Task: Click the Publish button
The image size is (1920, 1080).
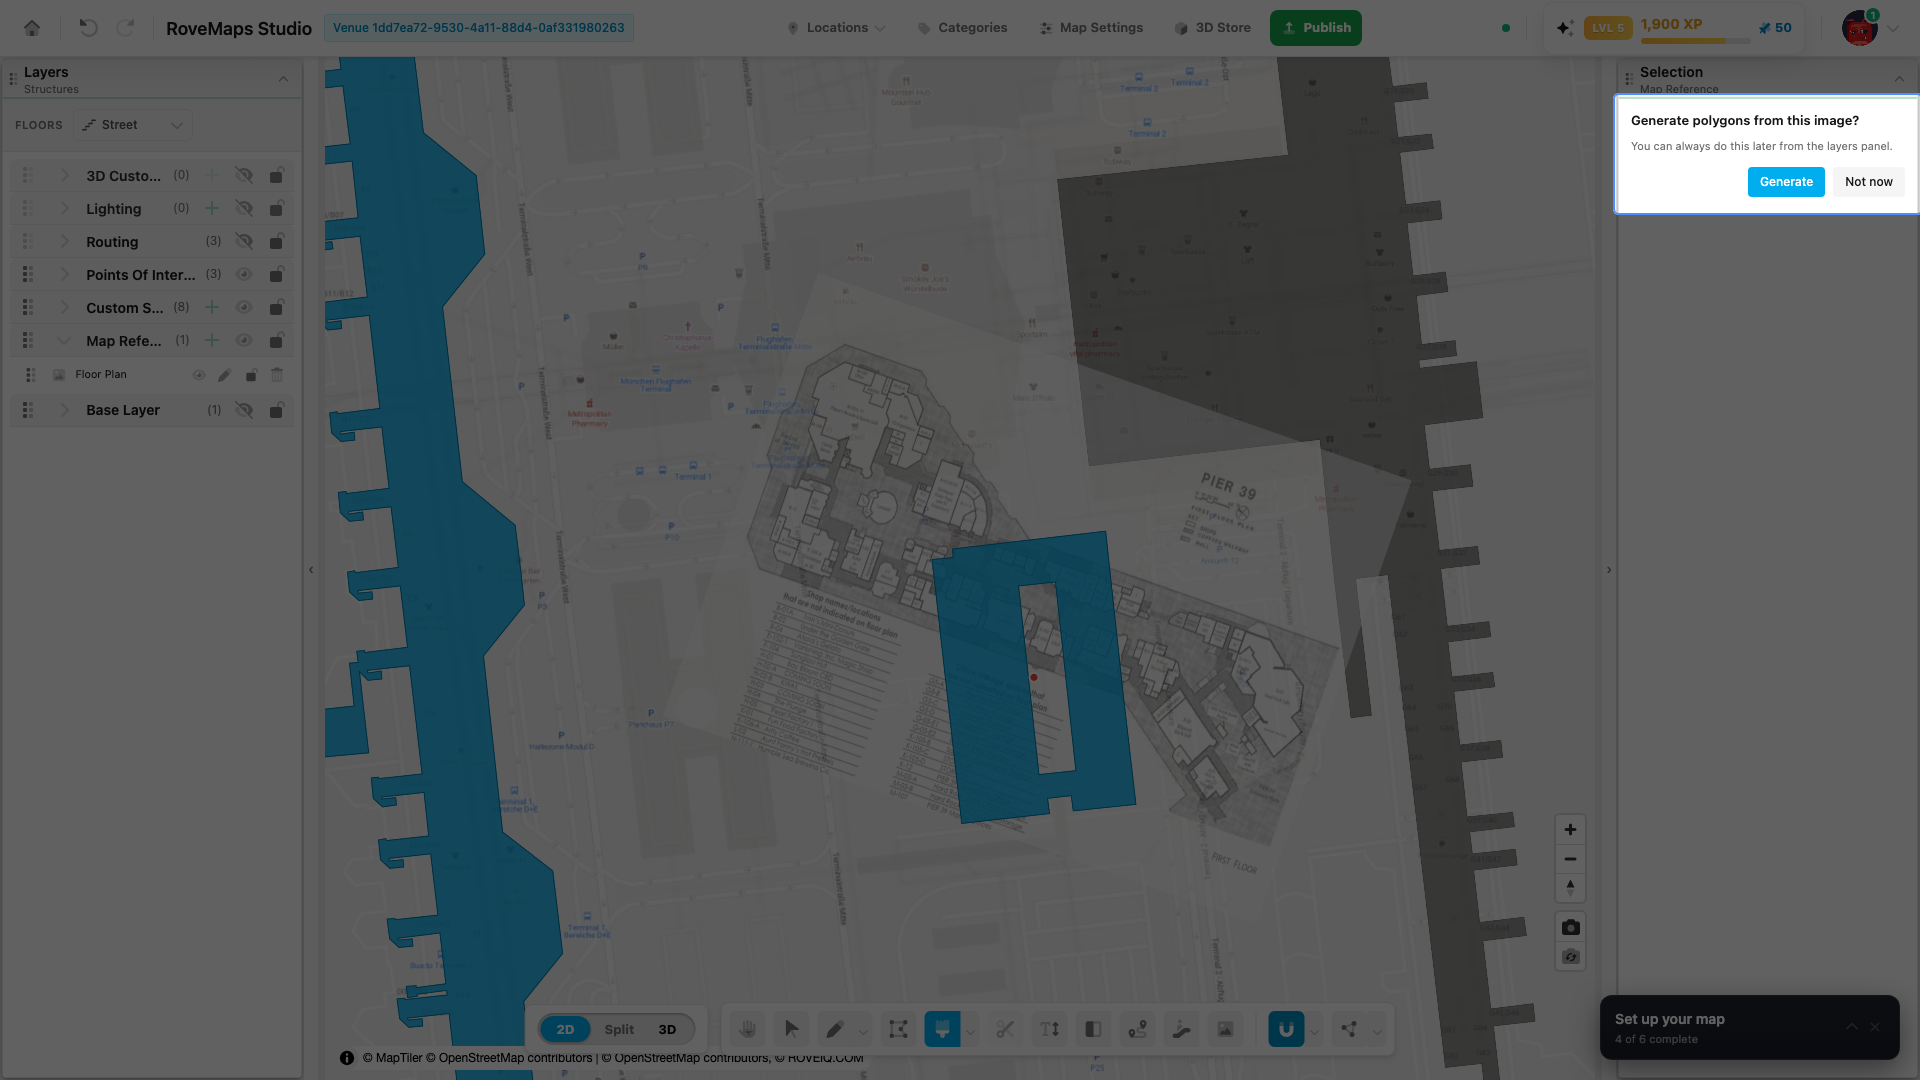Action: tap(1316, 28)
